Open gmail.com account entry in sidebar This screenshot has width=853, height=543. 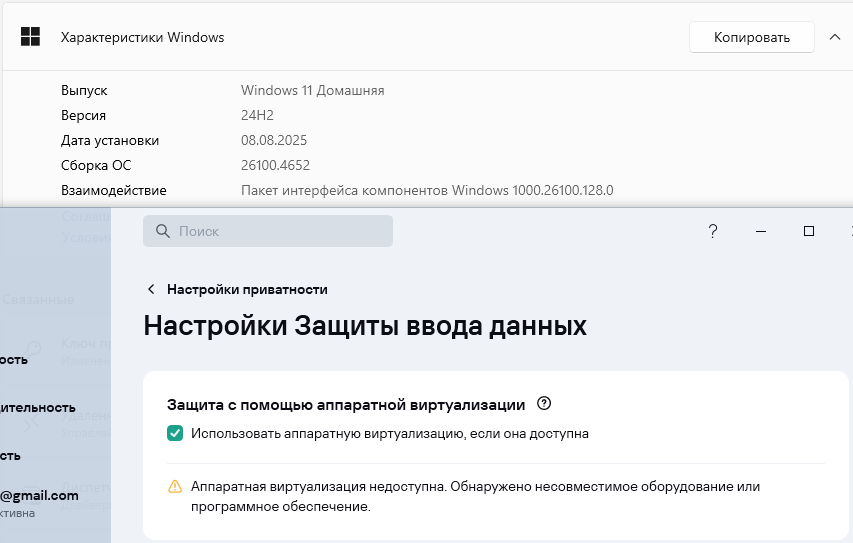[x=39, y=495]
